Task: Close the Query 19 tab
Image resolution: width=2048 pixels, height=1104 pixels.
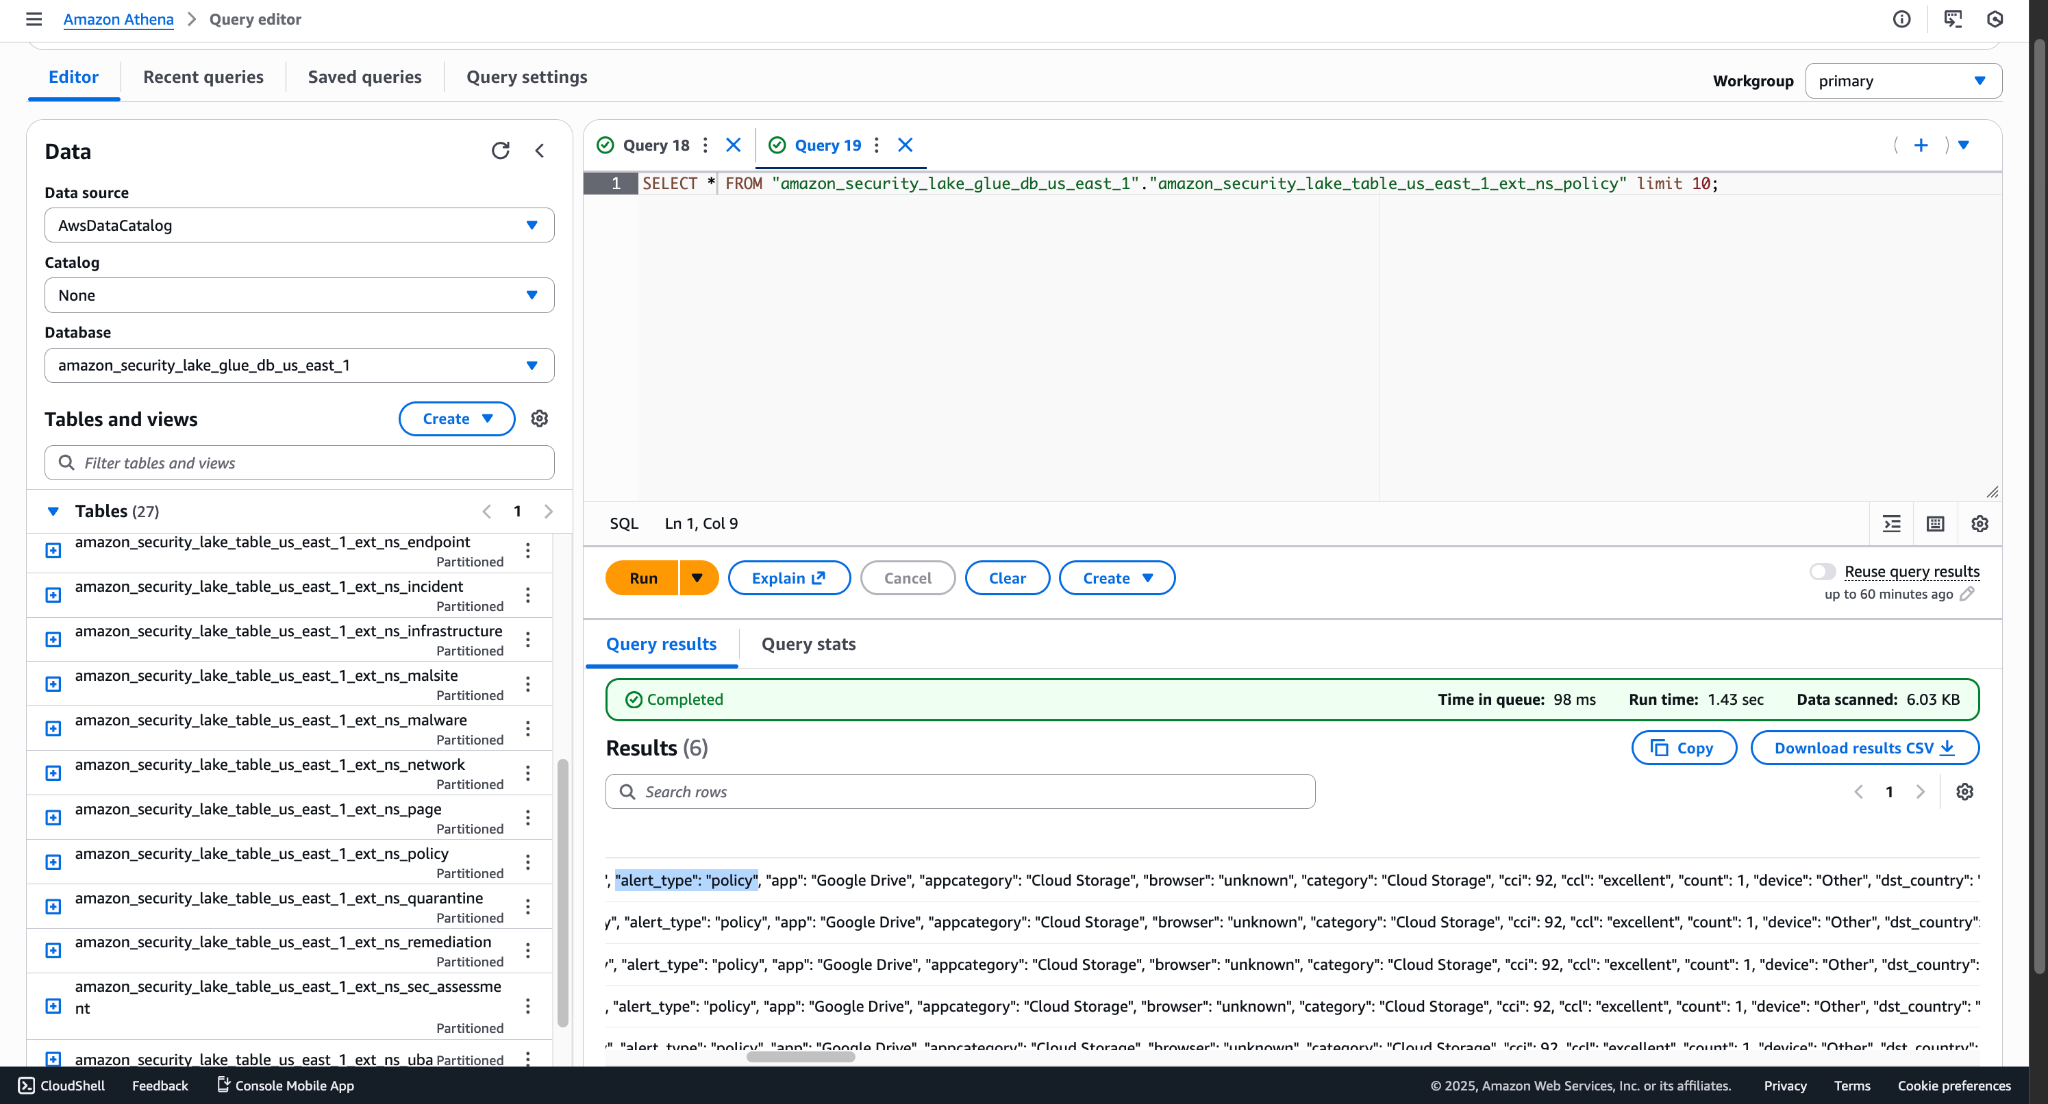Action: [906, 145]
